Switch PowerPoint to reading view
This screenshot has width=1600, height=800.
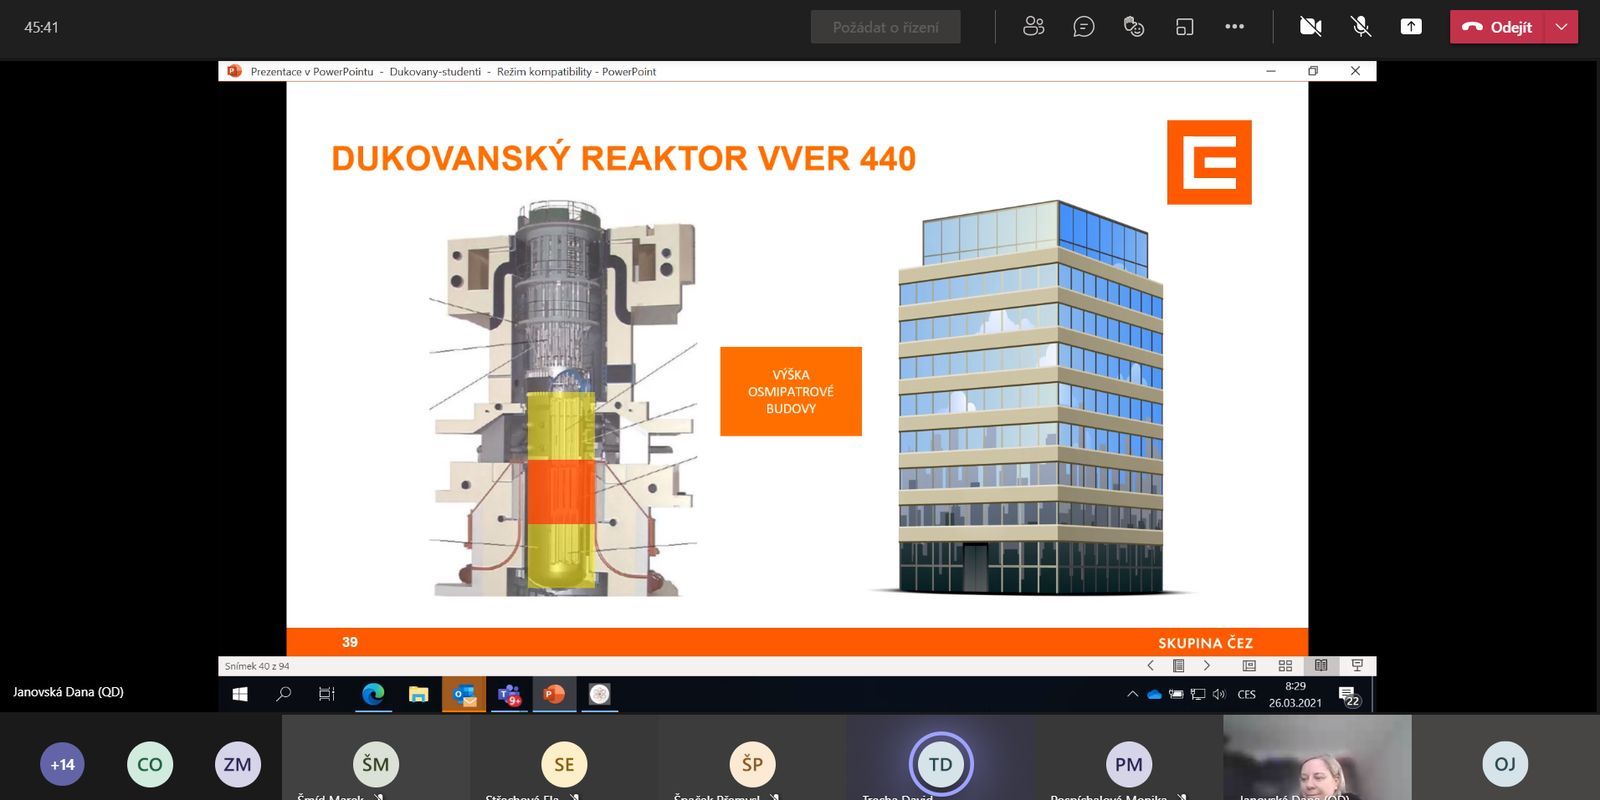pos(1321,666)
